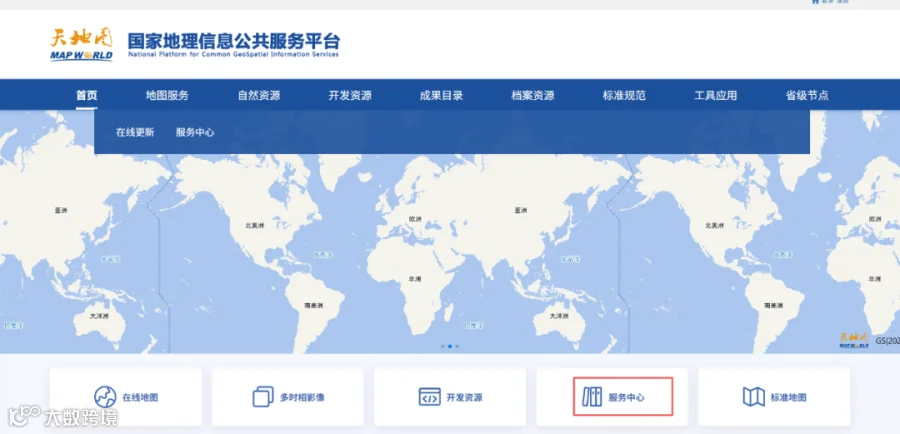The height and width of the screenshot is (434, 900).
Task: Open the 标准地图 map shortcut card
Action: coord(774,397)
